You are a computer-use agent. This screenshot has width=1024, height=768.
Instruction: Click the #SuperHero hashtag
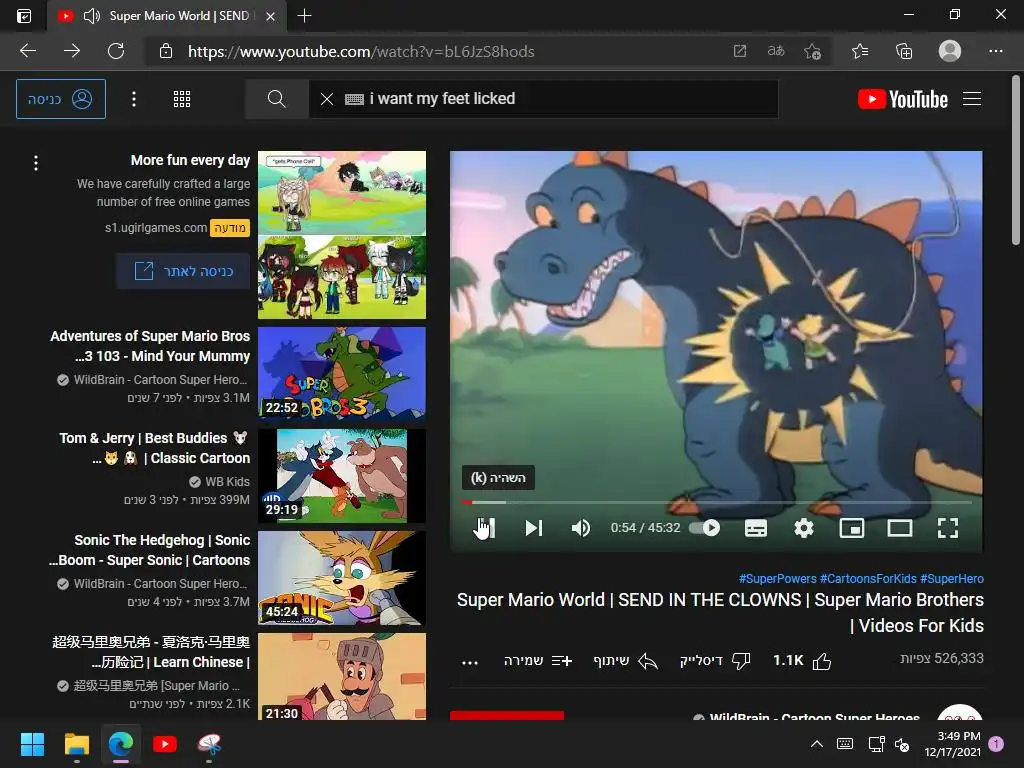[952, 579]
